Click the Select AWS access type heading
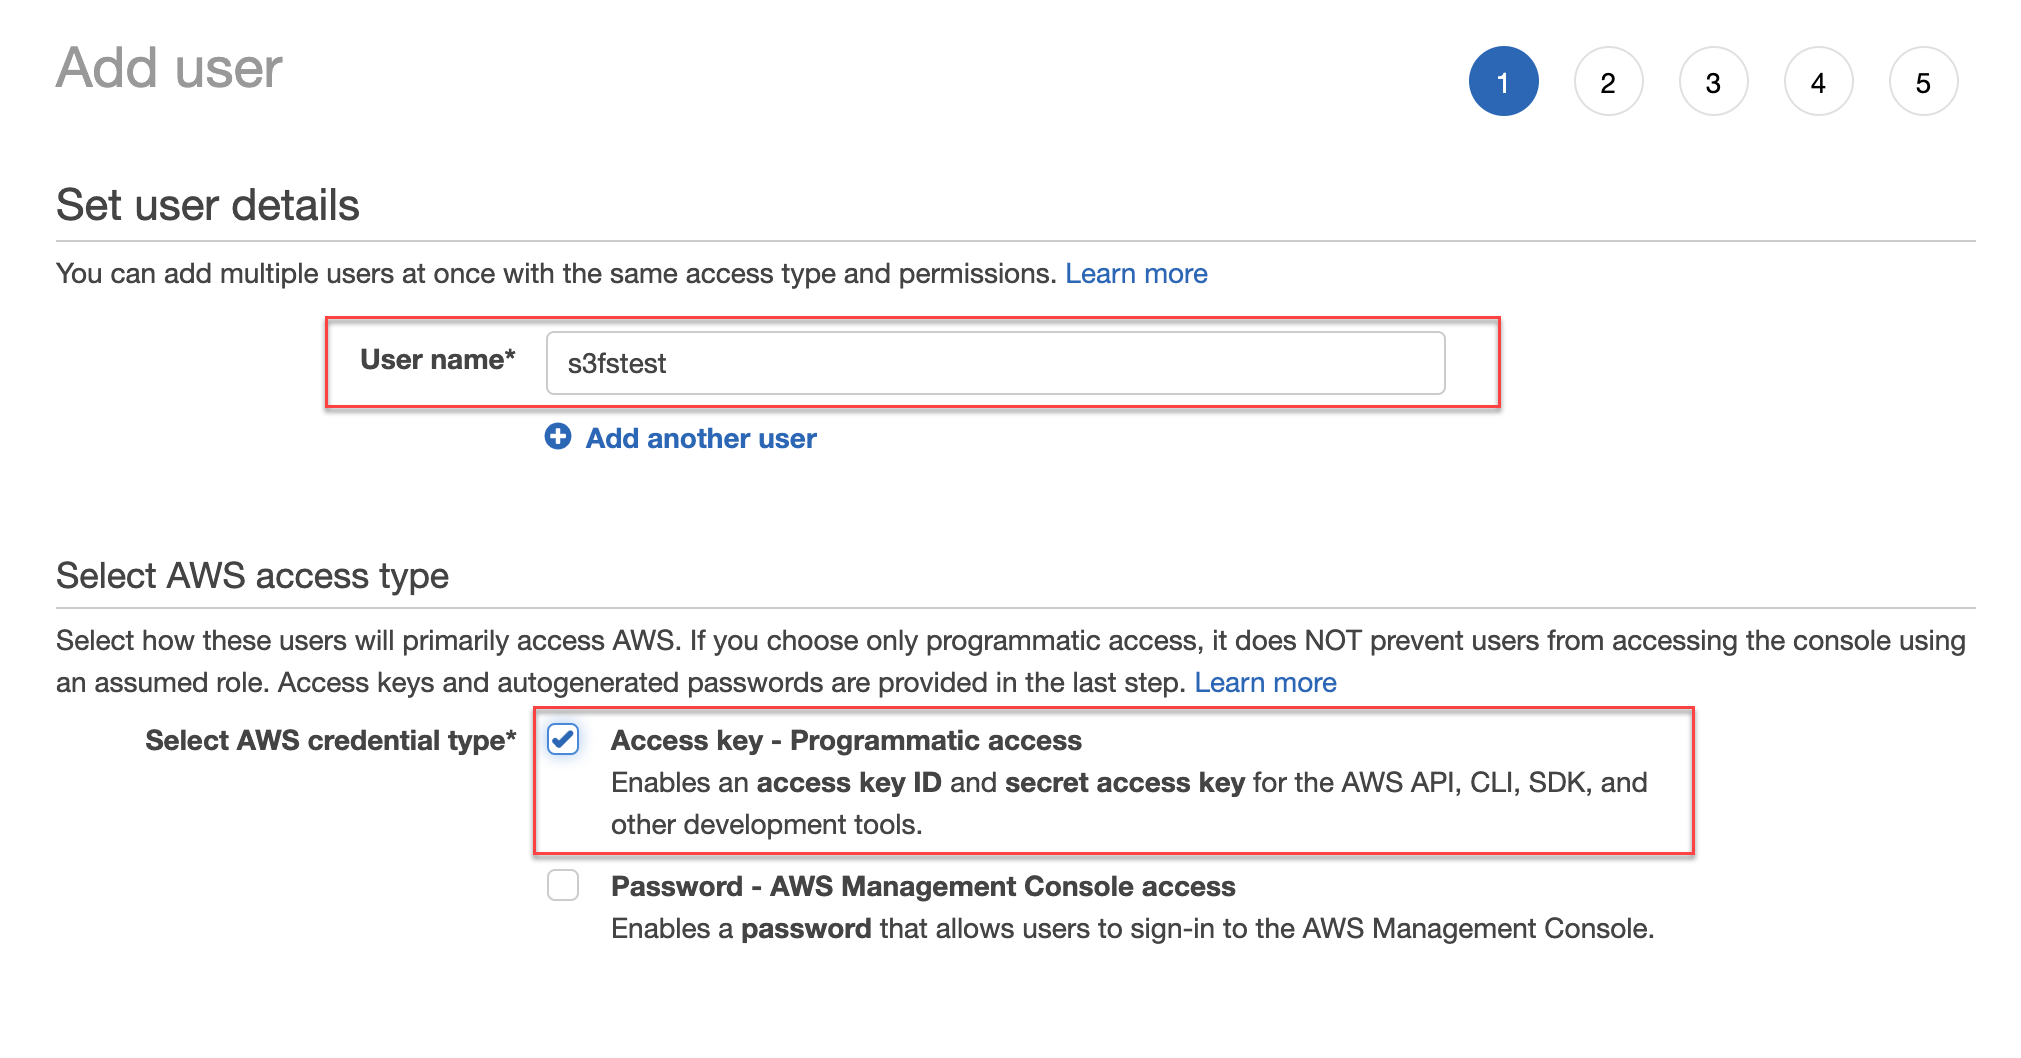The height and width of the screenshot is (1058, 2021). pos(252,576)
